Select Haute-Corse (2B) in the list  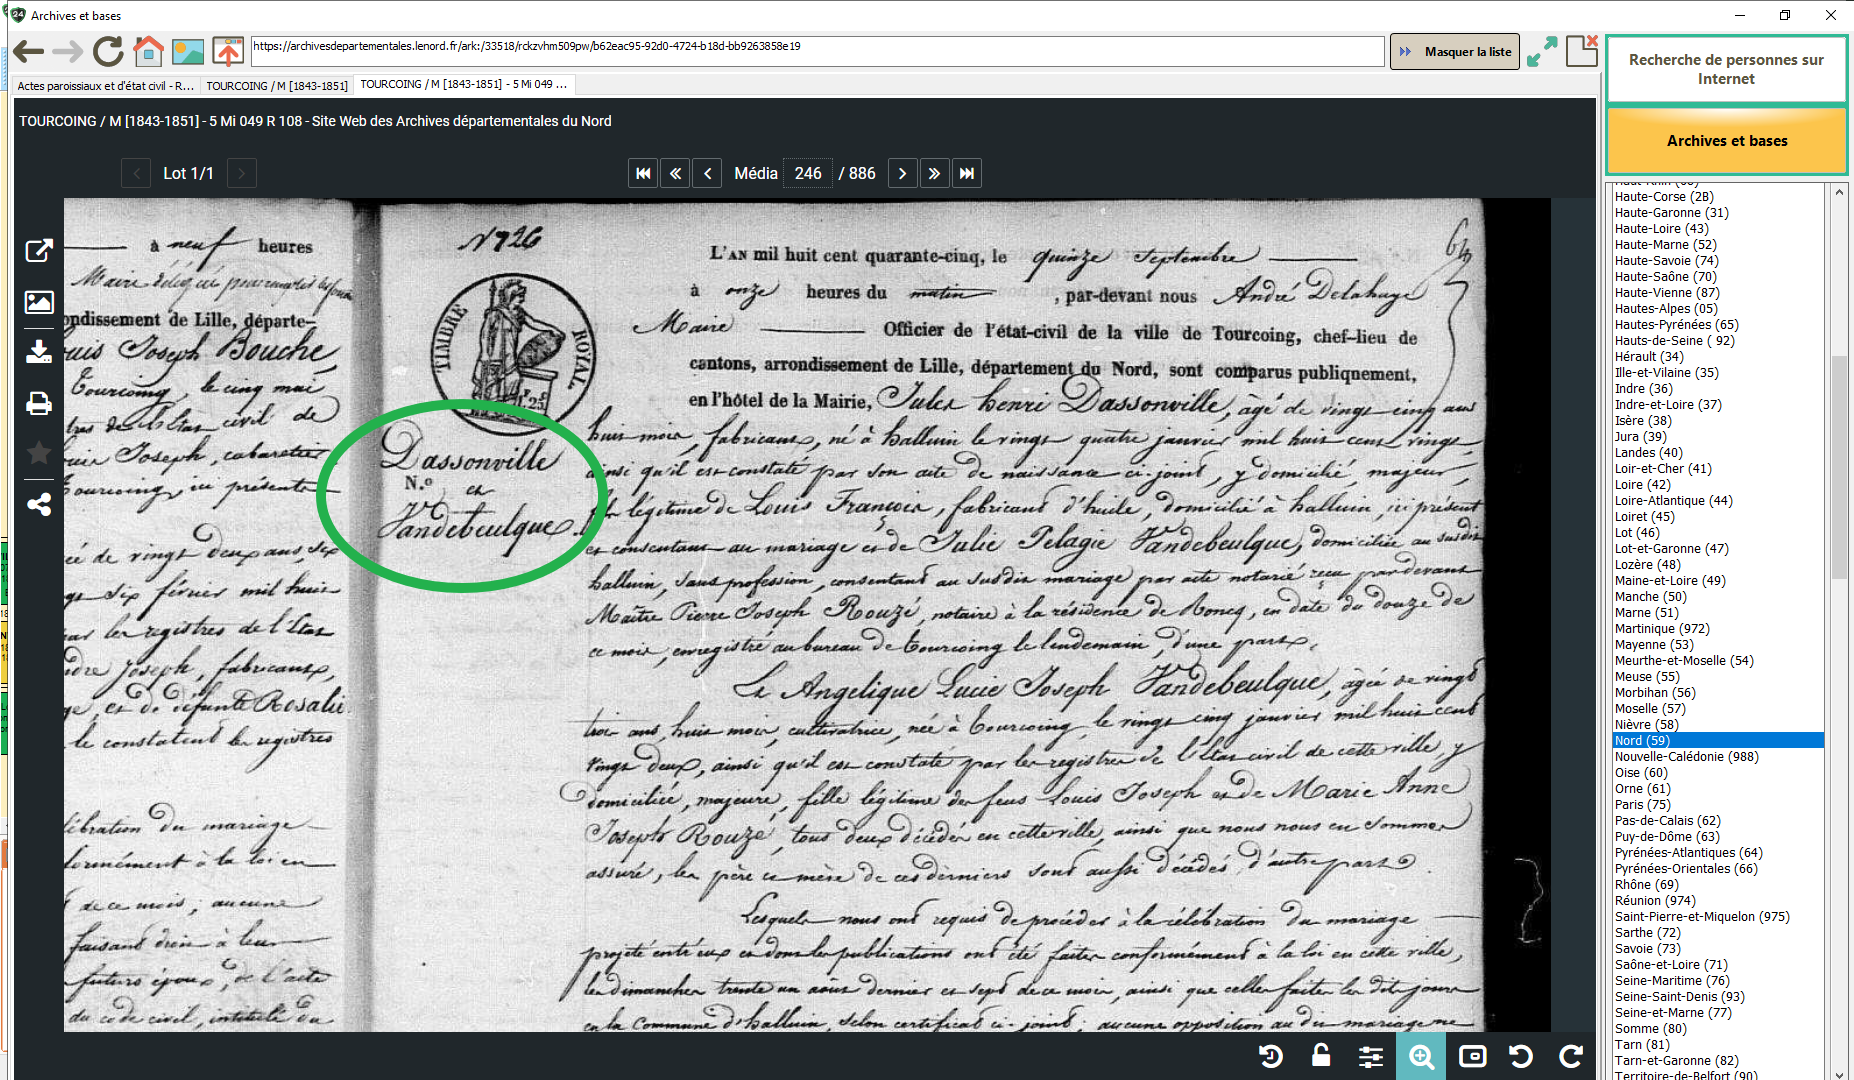click(1664, 196)
